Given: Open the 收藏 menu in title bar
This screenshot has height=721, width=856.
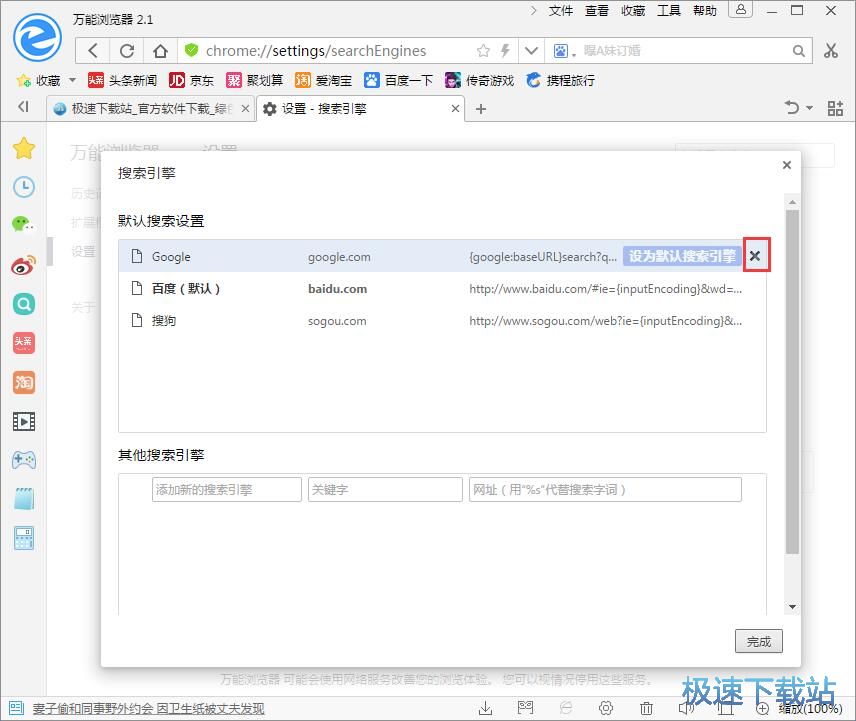Looking at the screenshot, I should pos(633,10).
